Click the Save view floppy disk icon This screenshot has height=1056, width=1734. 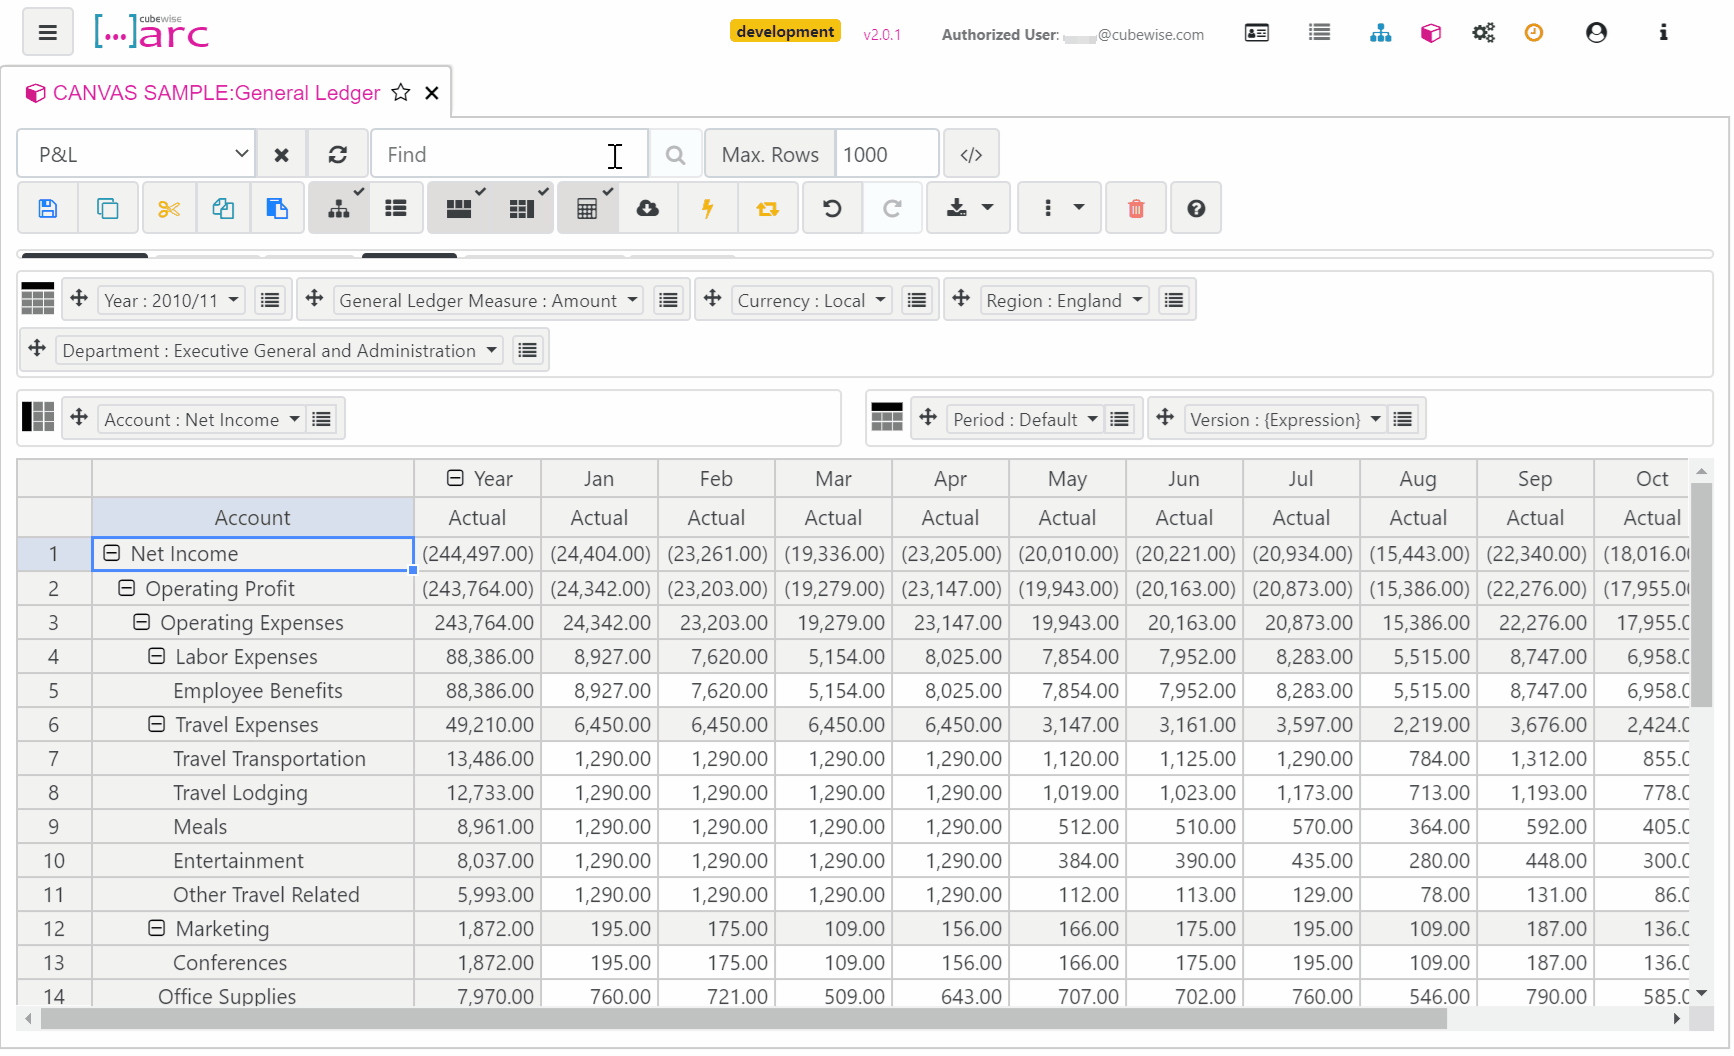[47, 208]
